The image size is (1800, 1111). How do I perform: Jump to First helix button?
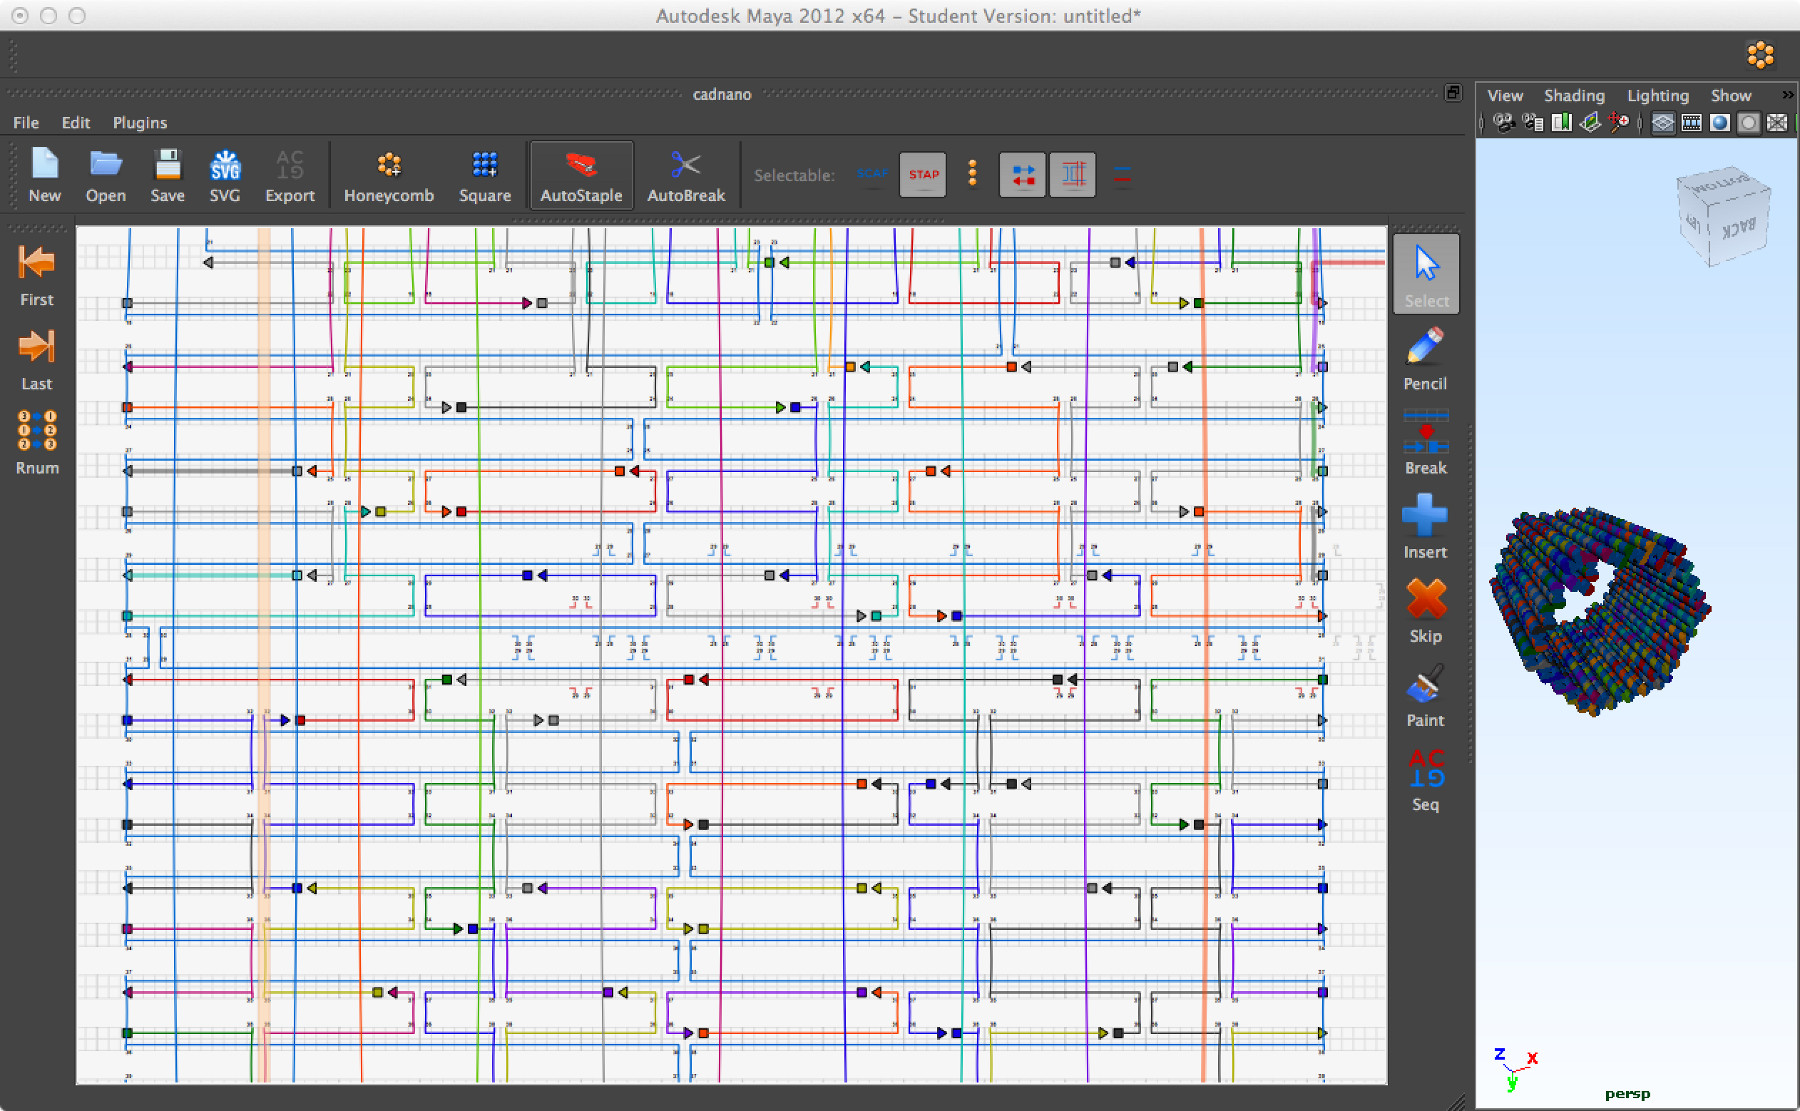pyautogui.click(x=37, y=275)
